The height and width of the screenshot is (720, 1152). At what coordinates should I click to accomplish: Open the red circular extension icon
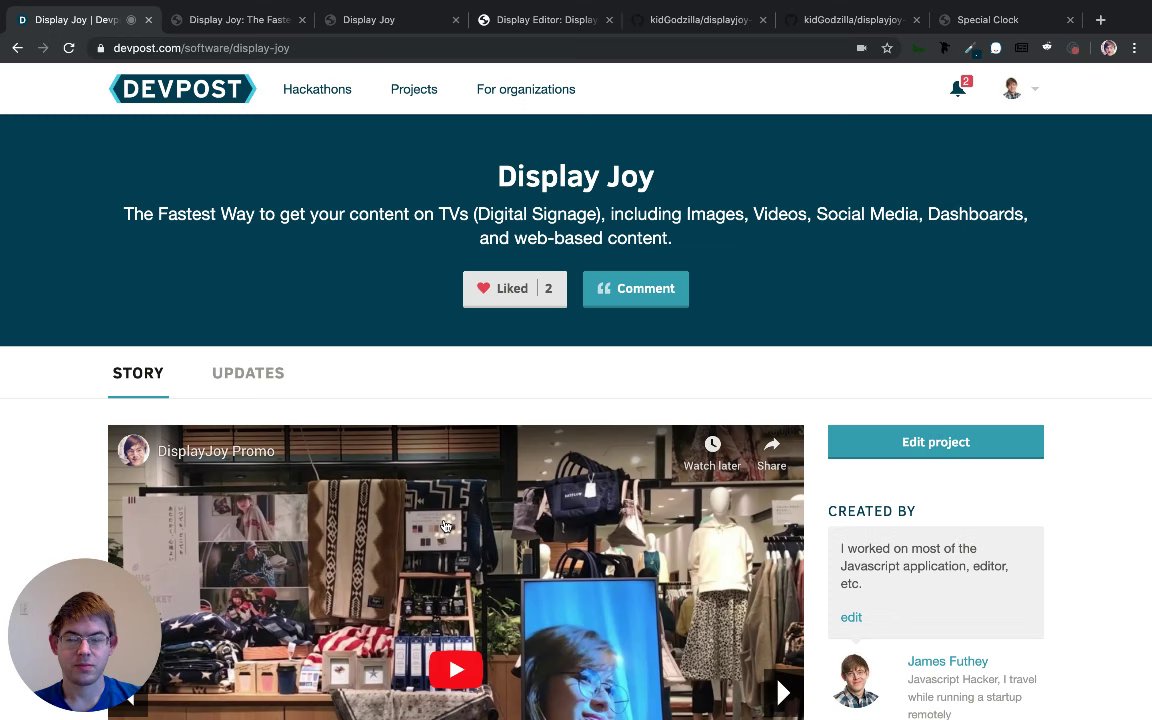point(1073,48)
